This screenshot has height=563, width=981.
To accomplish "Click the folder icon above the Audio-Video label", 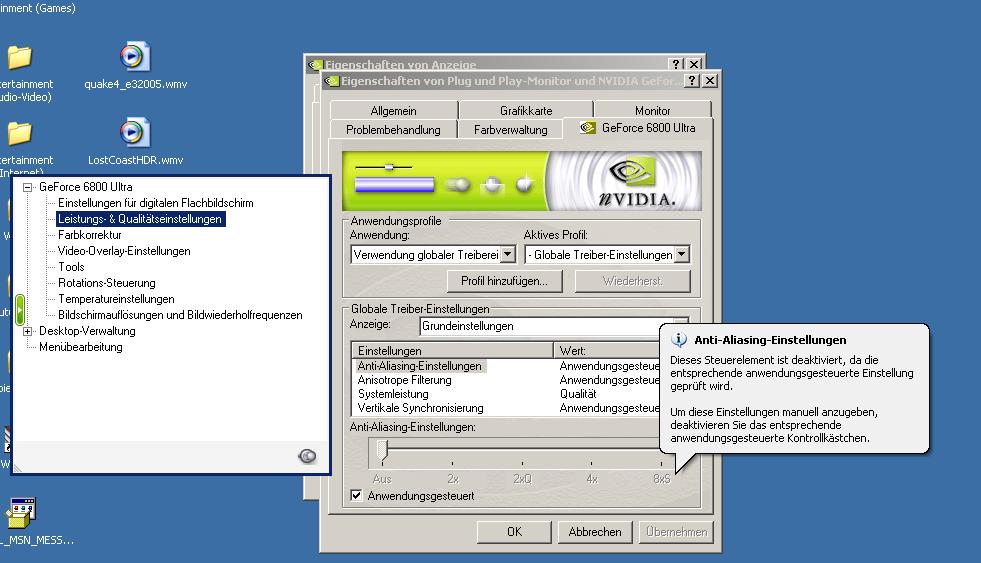I will [19, 58].
